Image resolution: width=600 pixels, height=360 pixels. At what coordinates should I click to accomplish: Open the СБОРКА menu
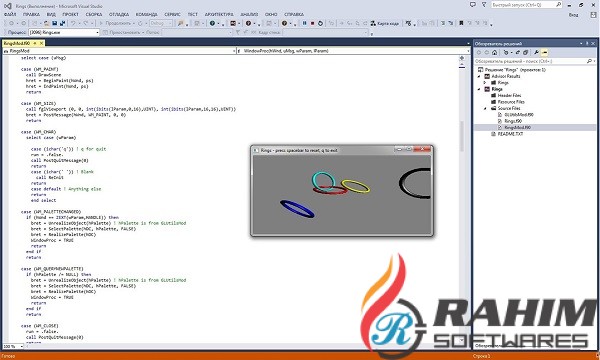tap(94, 15)
